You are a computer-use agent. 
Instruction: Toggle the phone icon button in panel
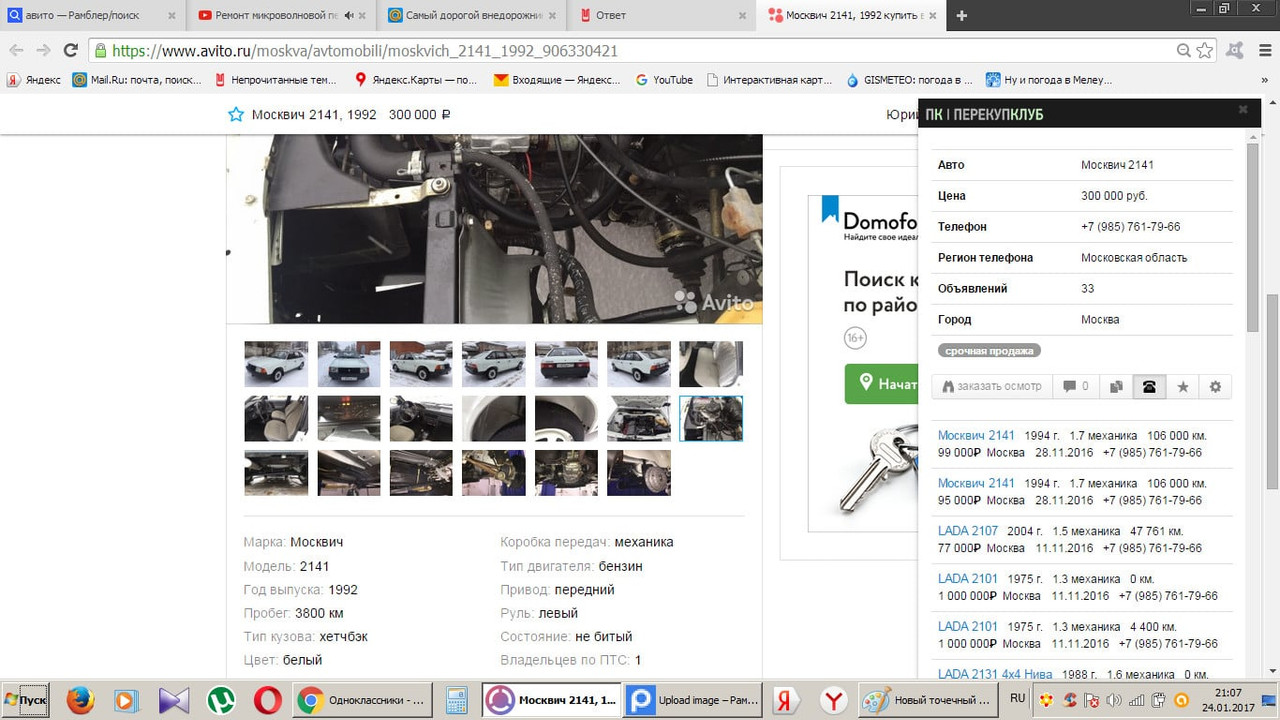[1149, 386]
